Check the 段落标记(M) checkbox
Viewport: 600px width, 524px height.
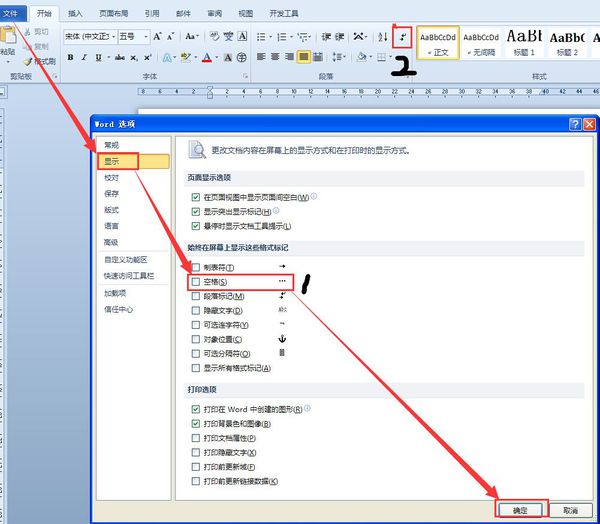pyautogui.click(x=196, y=296)
